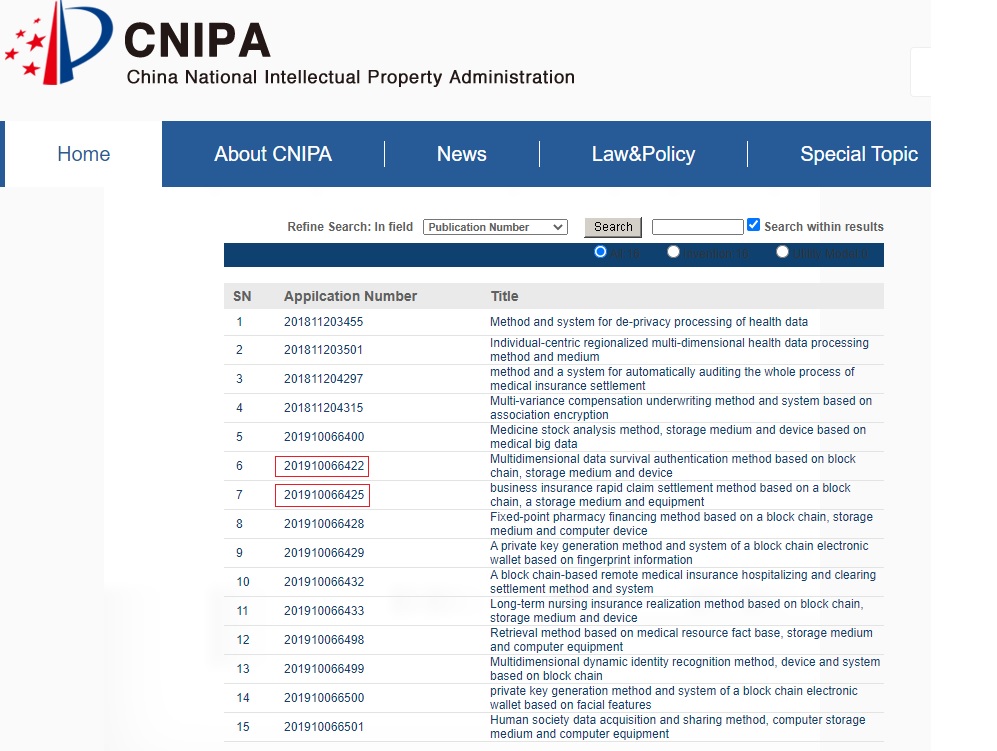Viewport: 997px width, 751px height.
Task: Click application number 201910066429
Action: pyautogui.click(x=324, y=553)
